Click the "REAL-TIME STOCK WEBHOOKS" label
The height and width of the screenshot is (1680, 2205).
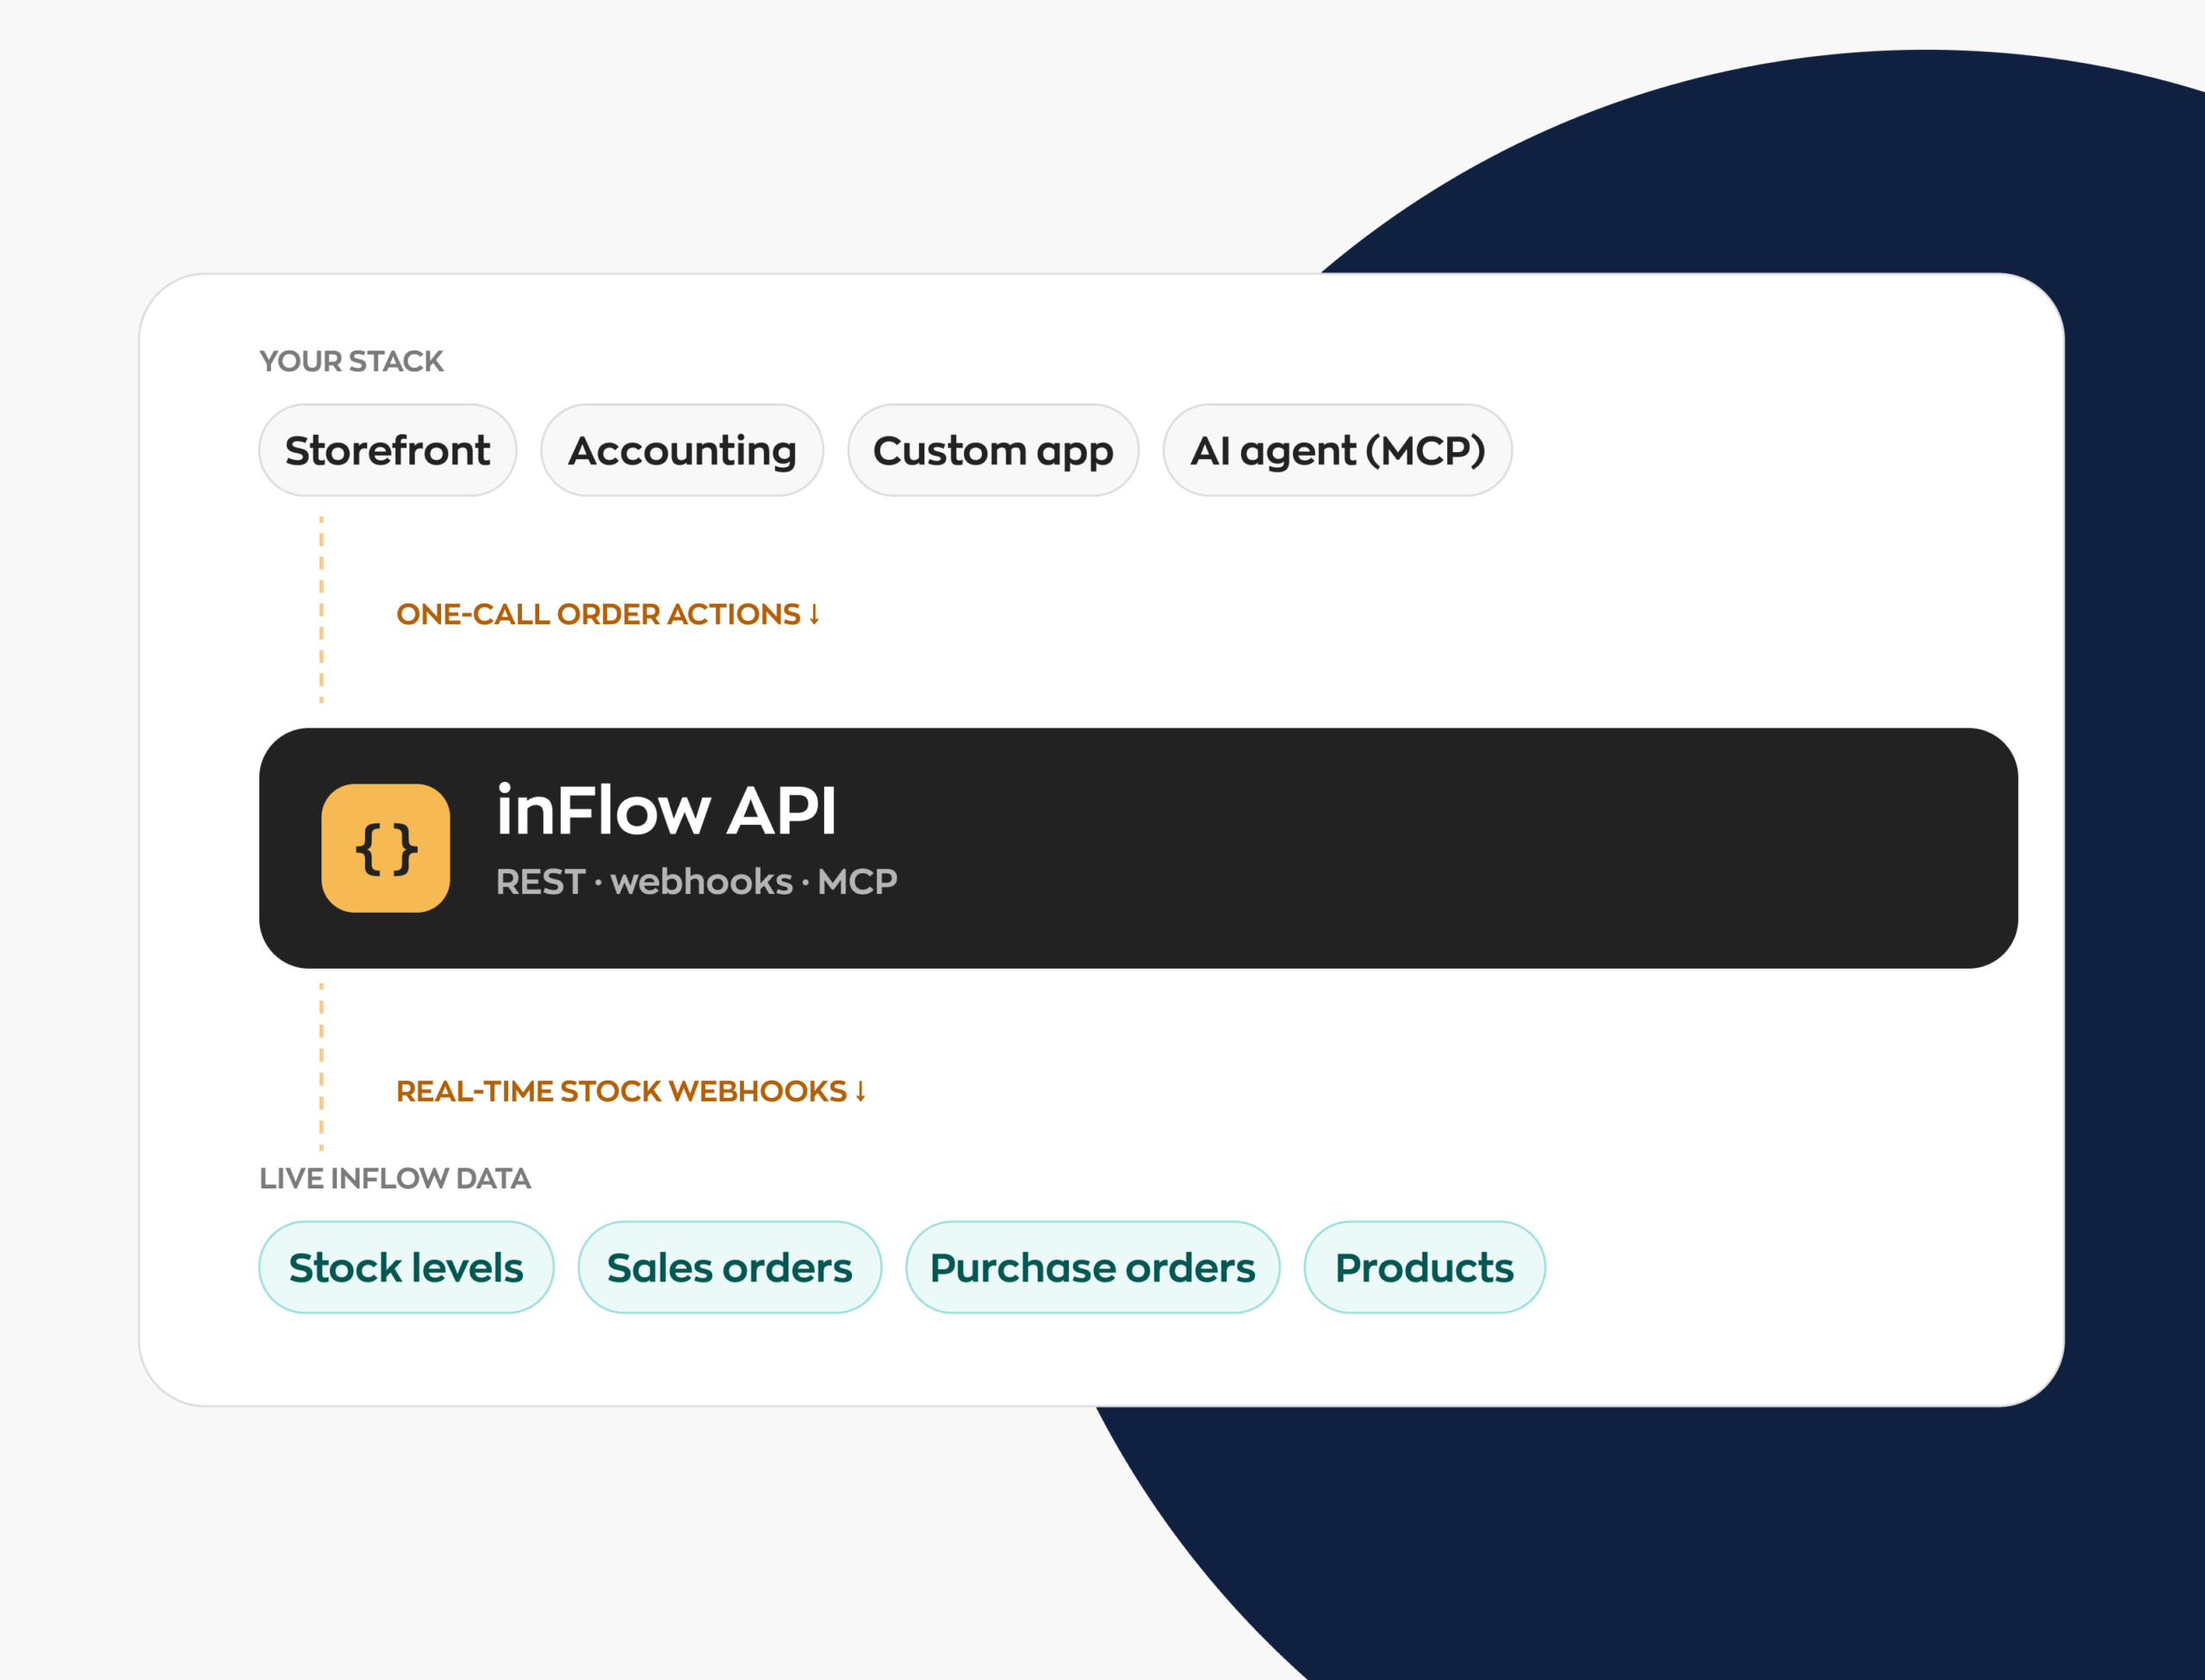tap(631, 1091)
